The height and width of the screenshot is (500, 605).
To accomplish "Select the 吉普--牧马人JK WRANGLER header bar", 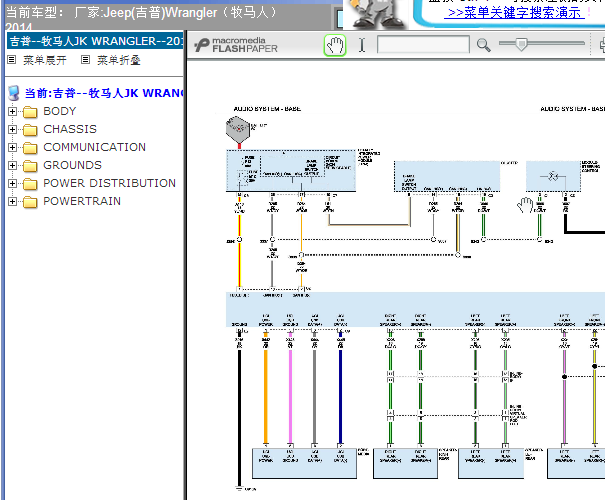I will click(95, 41).
